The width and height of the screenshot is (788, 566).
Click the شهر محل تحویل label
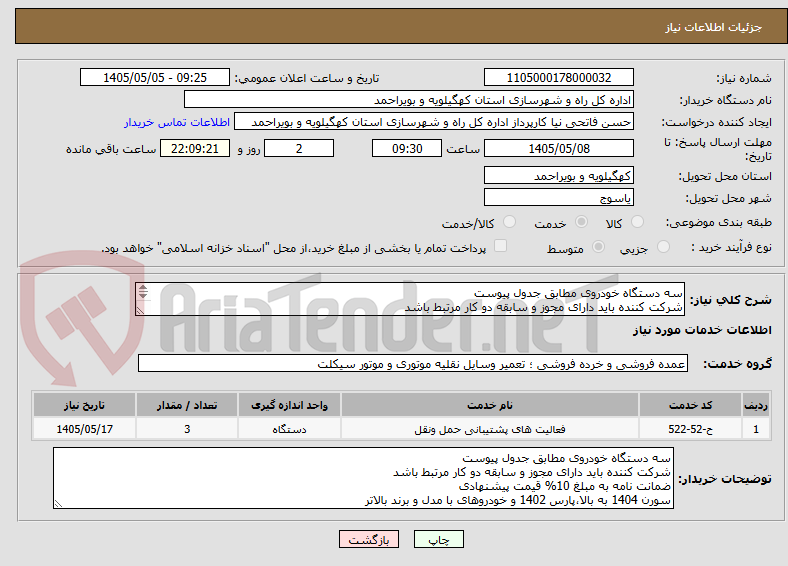pyautogui.click(x=729, y=199)
